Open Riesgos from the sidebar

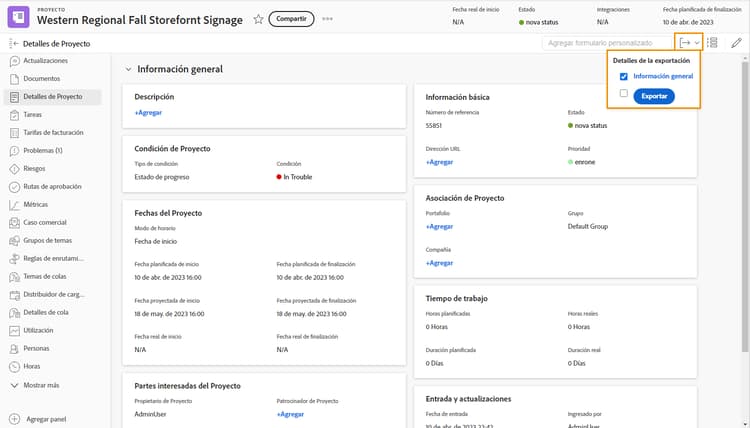34,168
